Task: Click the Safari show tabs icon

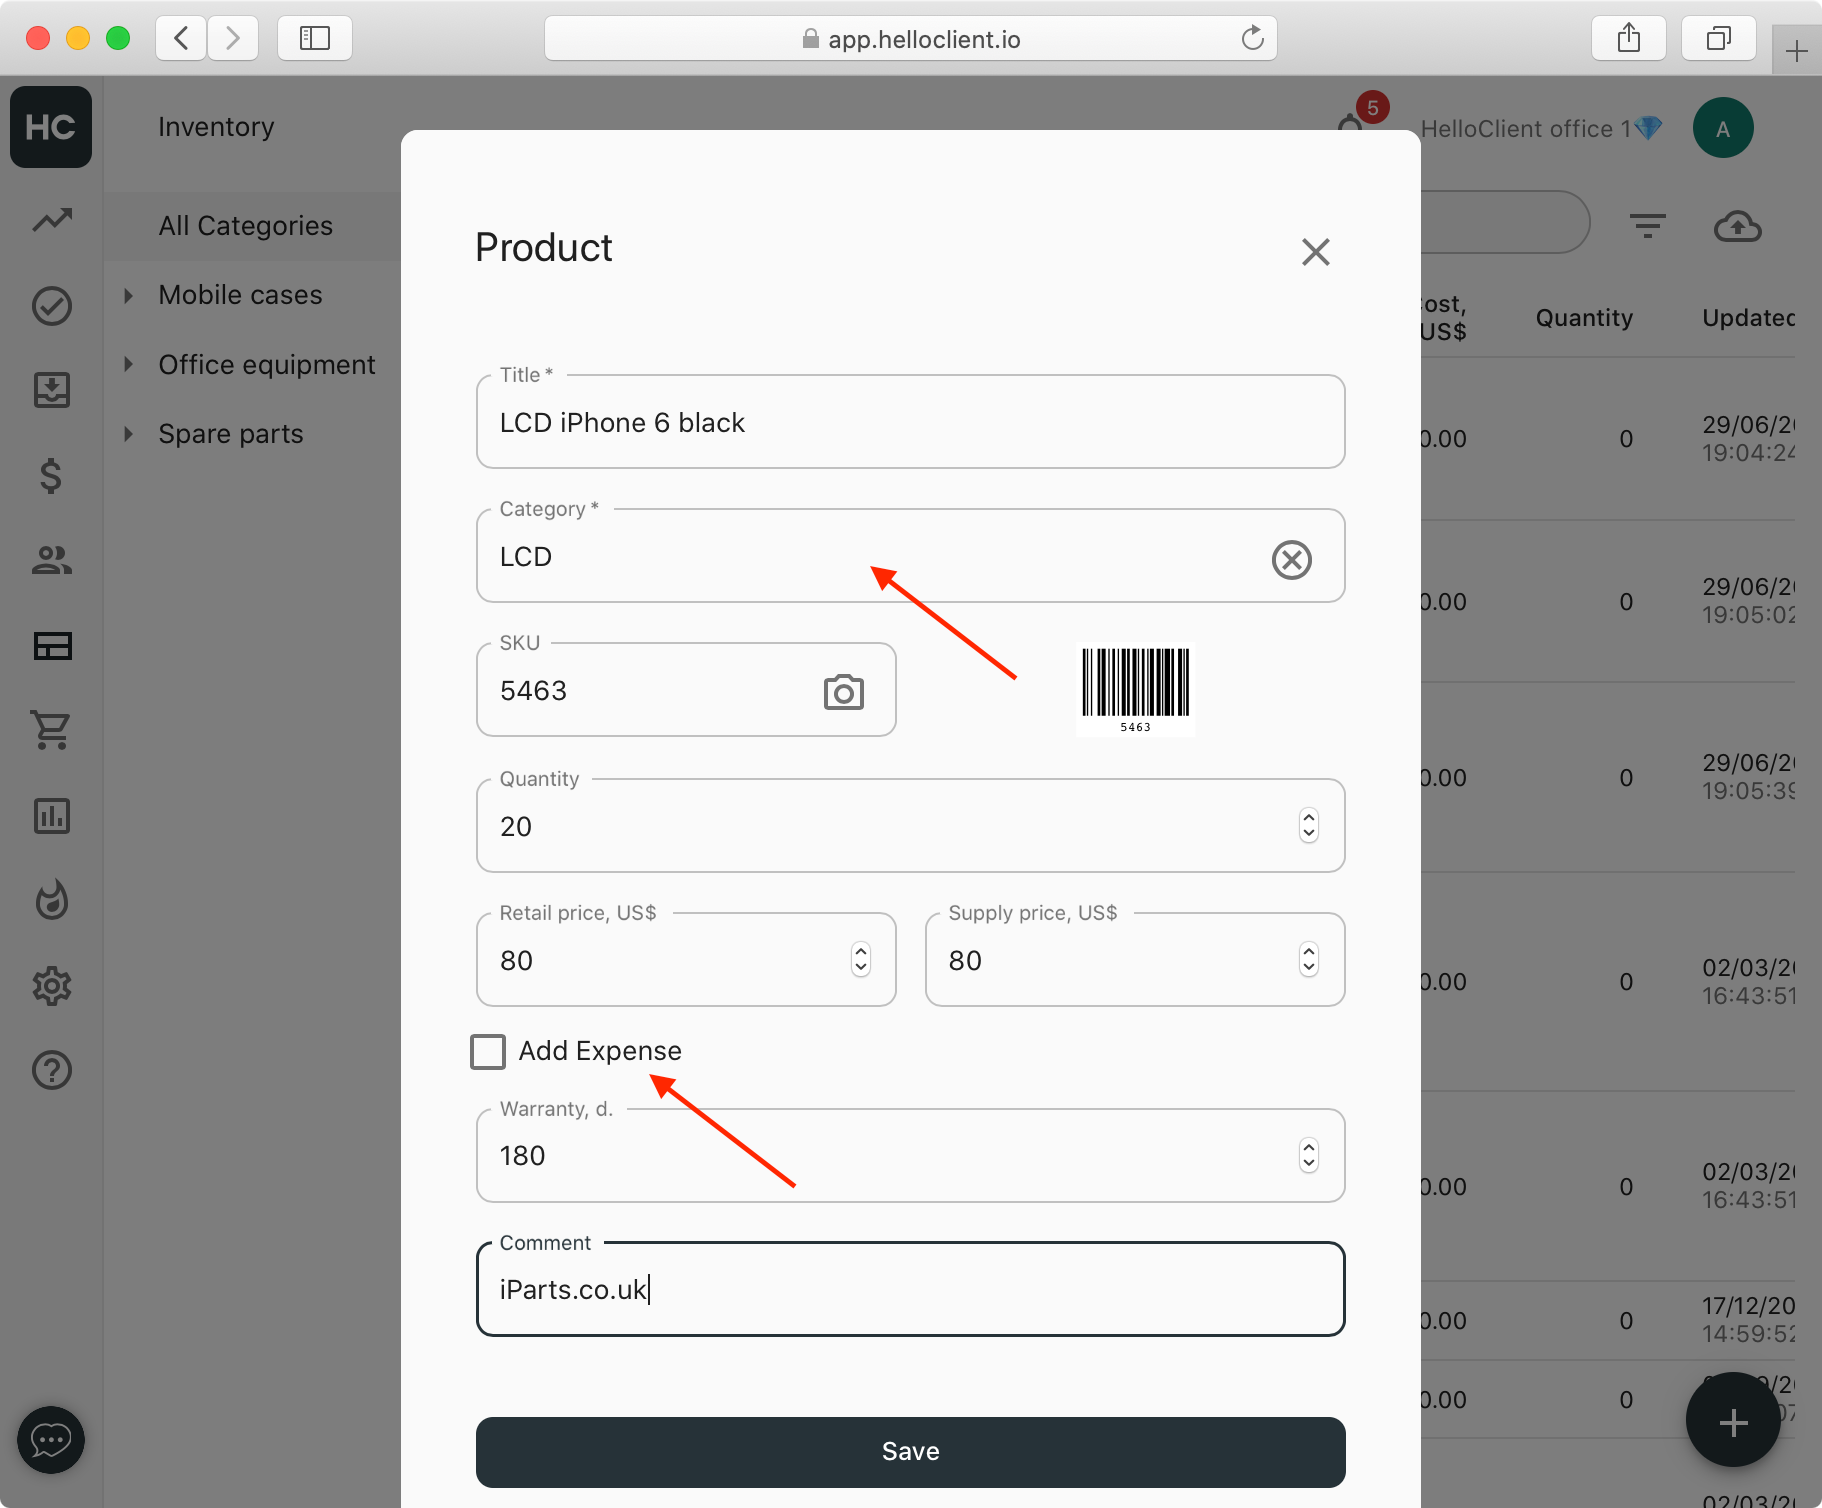Action: pos(1719,39)
